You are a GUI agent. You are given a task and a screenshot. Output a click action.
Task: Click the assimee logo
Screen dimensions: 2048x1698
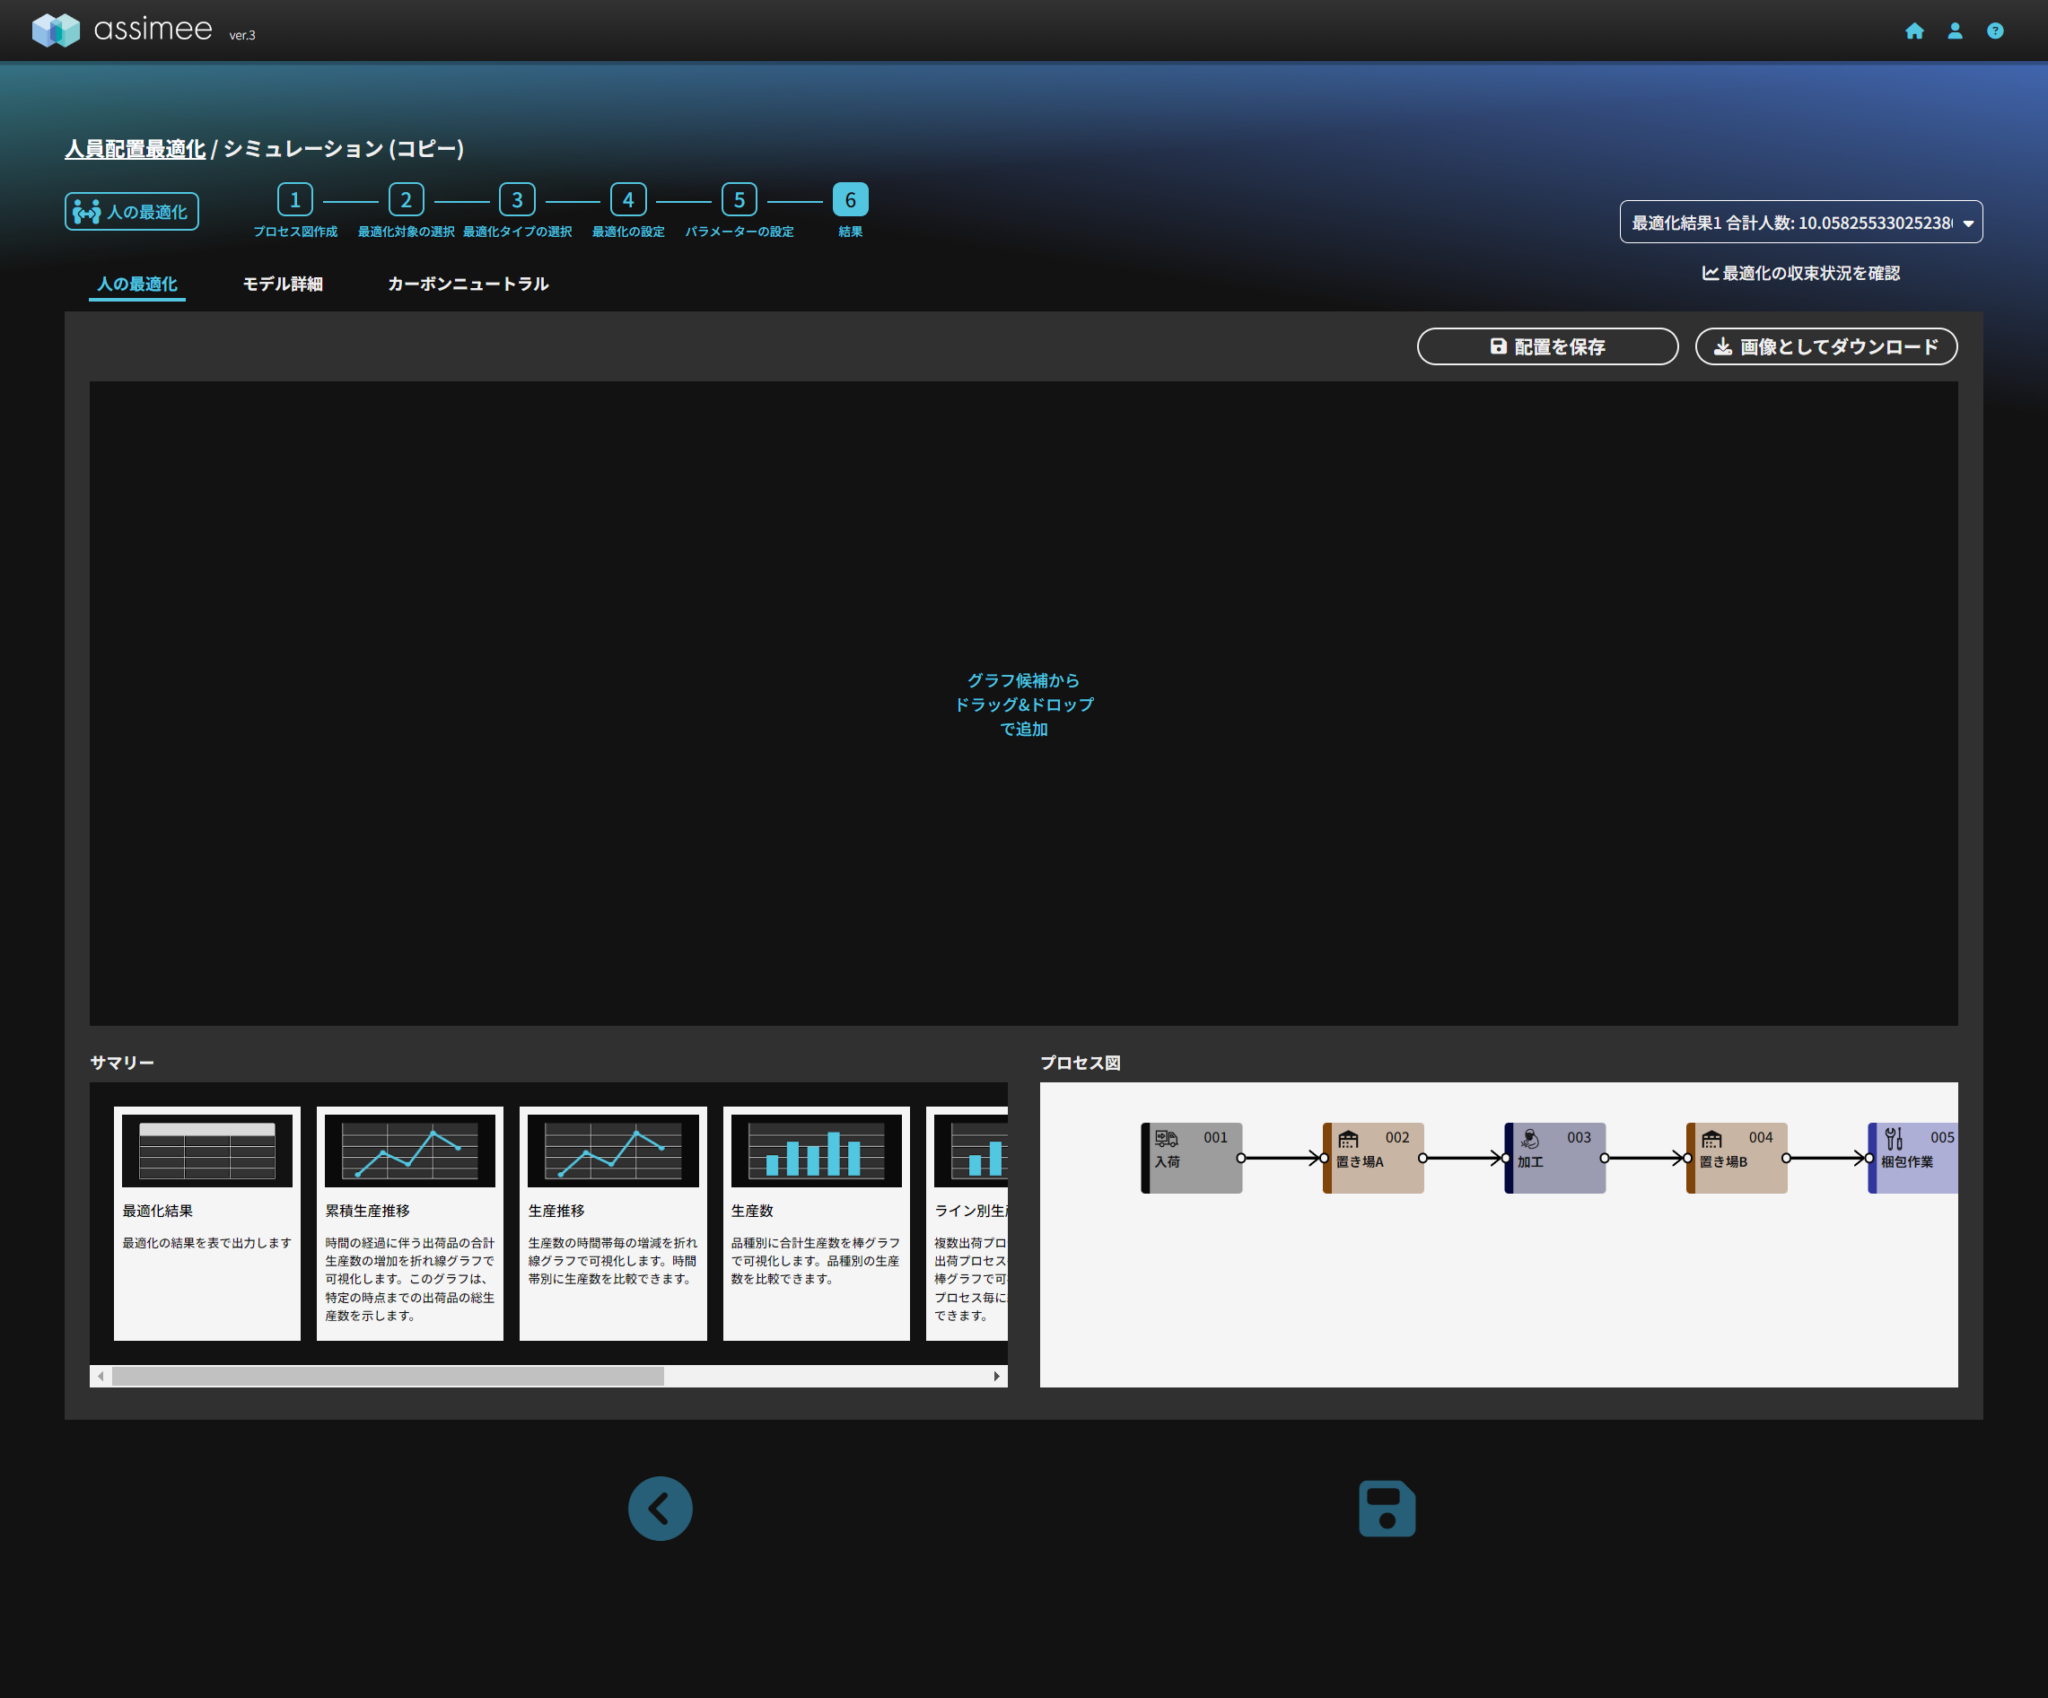click(x=122, y=30)
